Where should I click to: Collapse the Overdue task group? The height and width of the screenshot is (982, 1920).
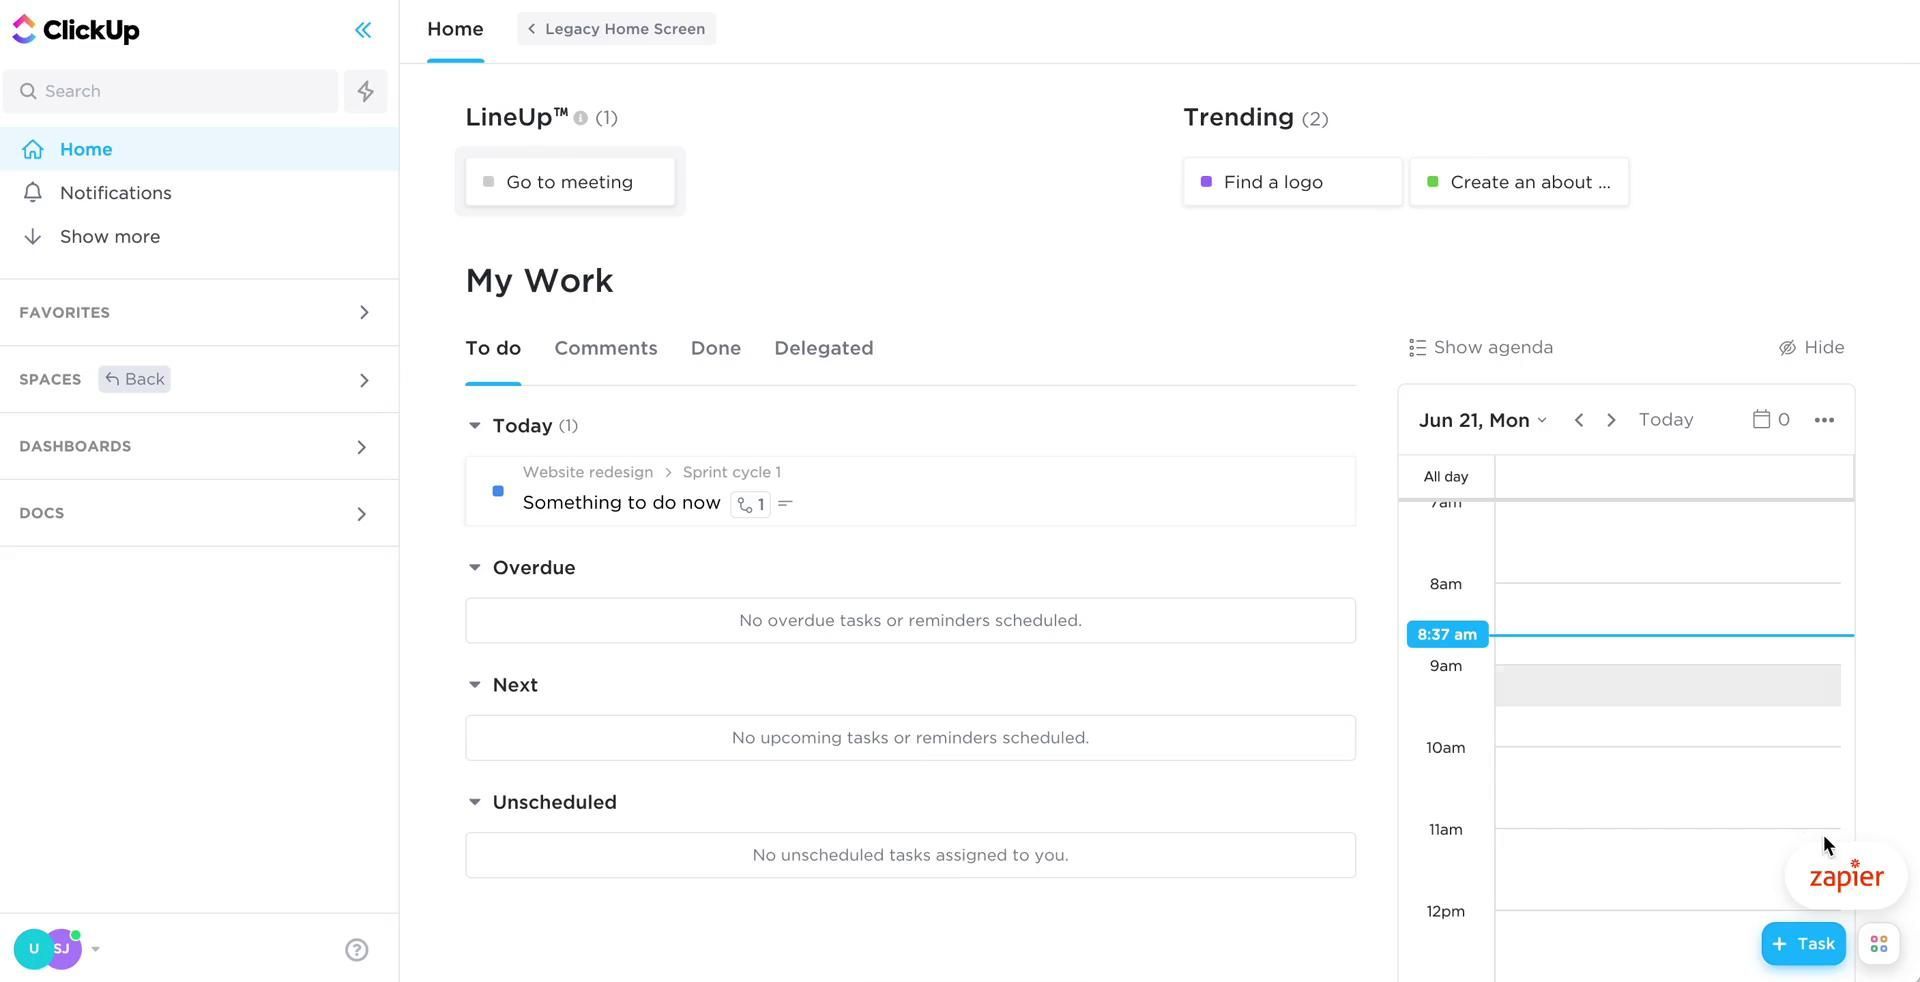[475, 568]
